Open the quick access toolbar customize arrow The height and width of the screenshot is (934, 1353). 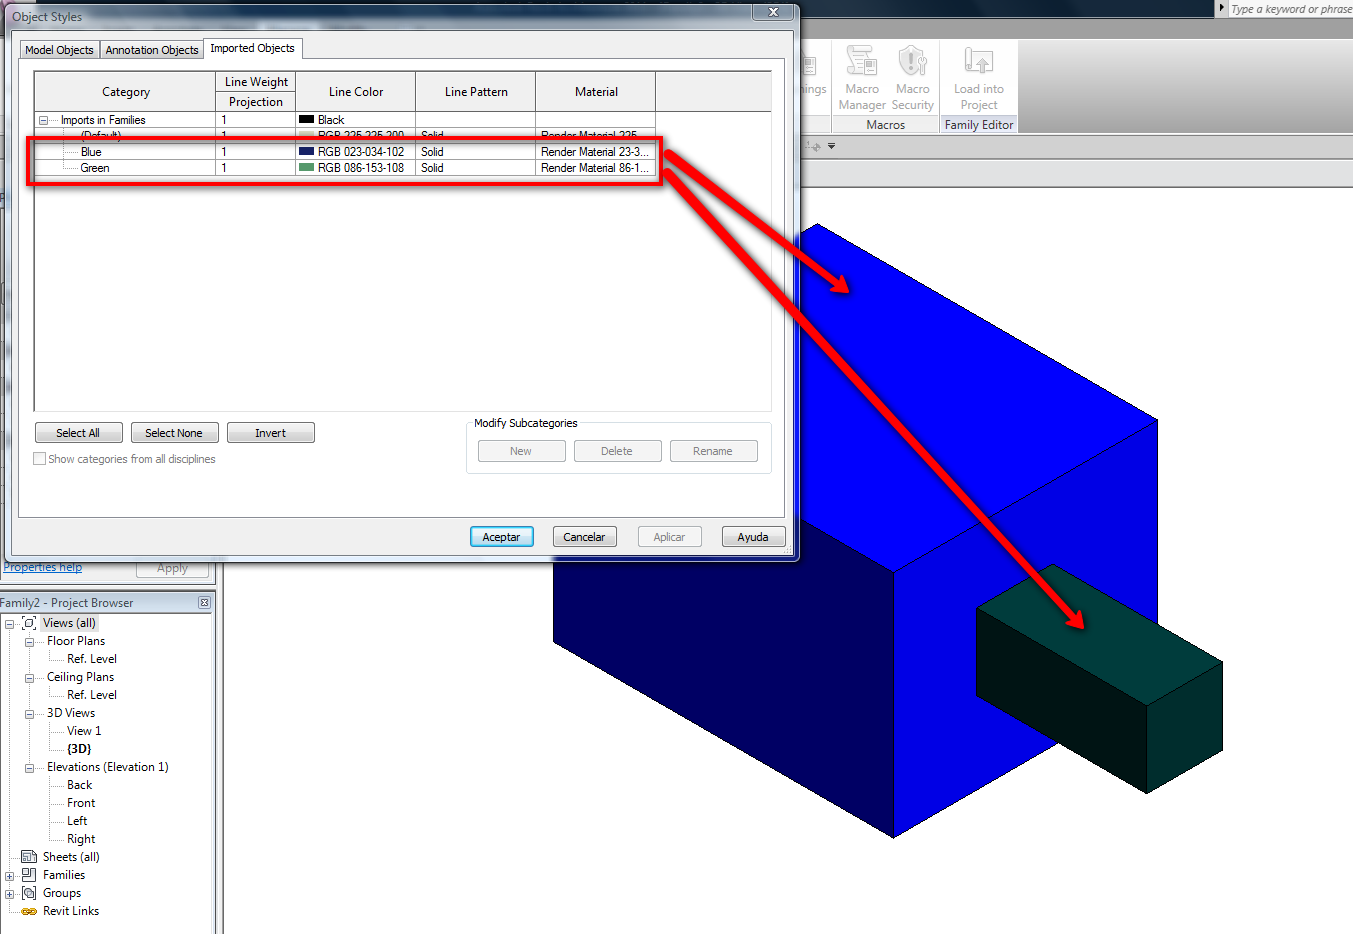[x=831, y=146]
